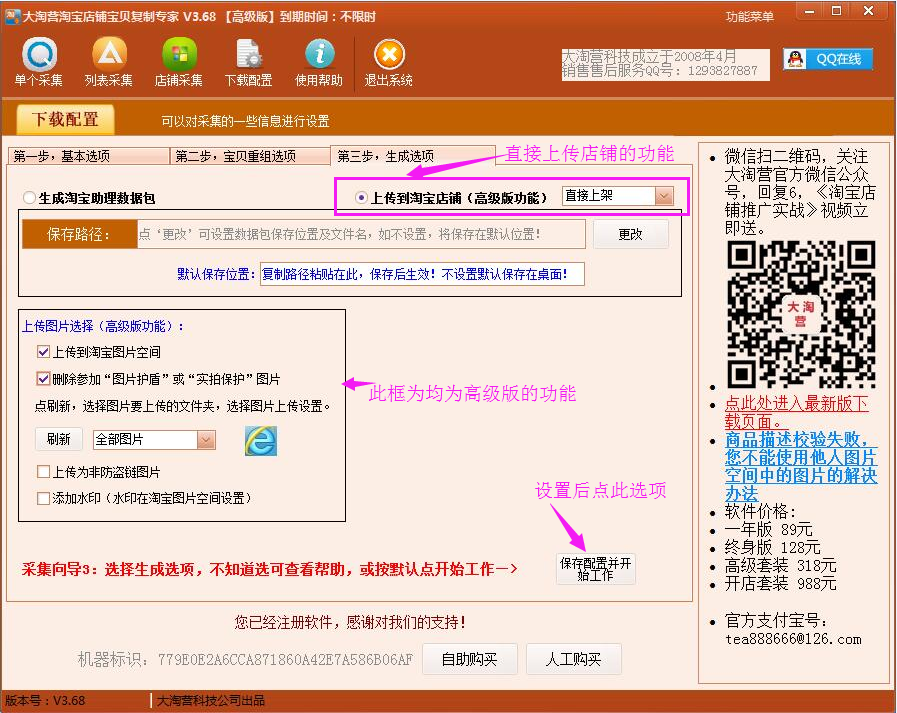Click 高级套装 318元 price text
Screen dimensions: 897x713
[780, 566]
